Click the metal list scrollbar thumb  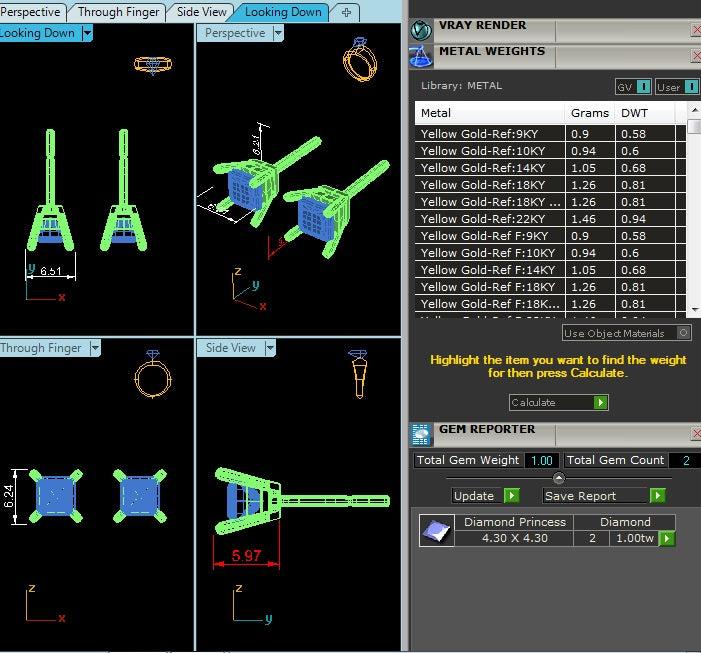(x=694, y=126)
